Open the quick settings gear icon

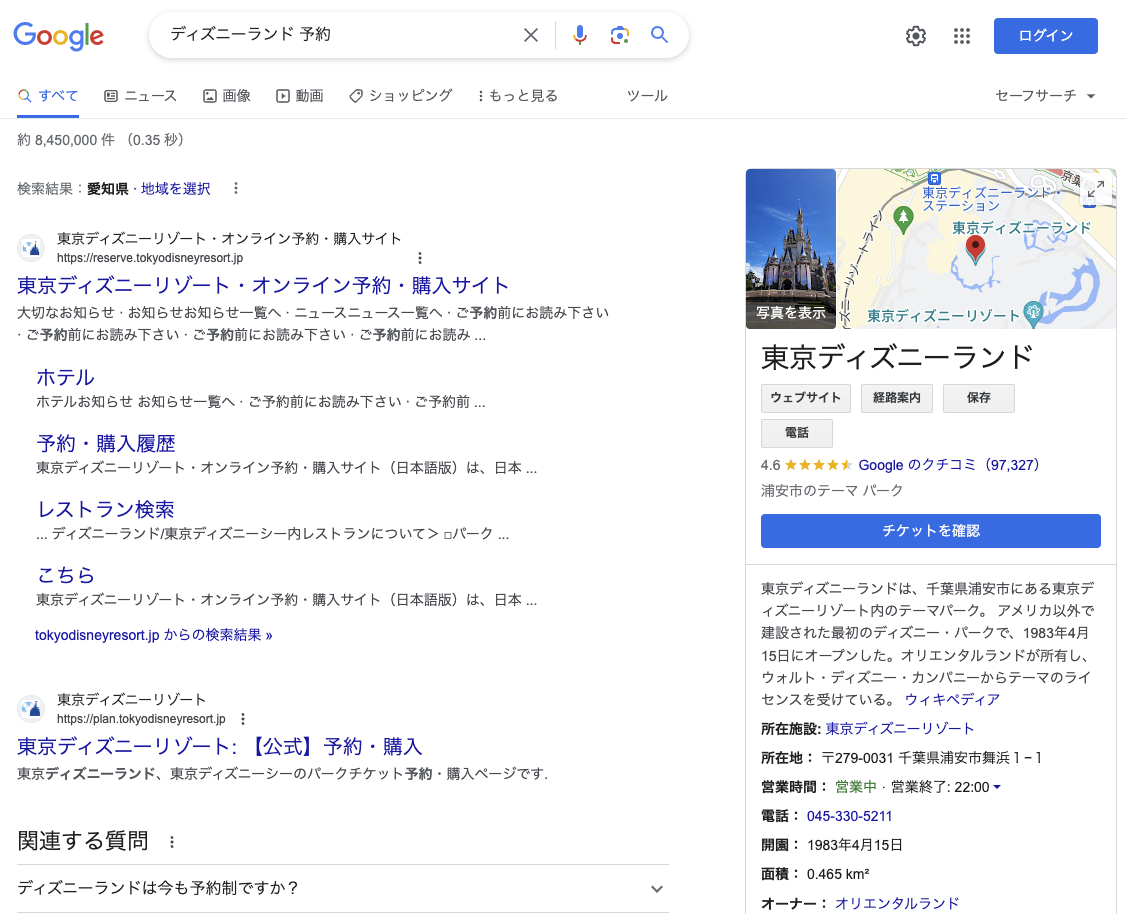coord(915,36)
